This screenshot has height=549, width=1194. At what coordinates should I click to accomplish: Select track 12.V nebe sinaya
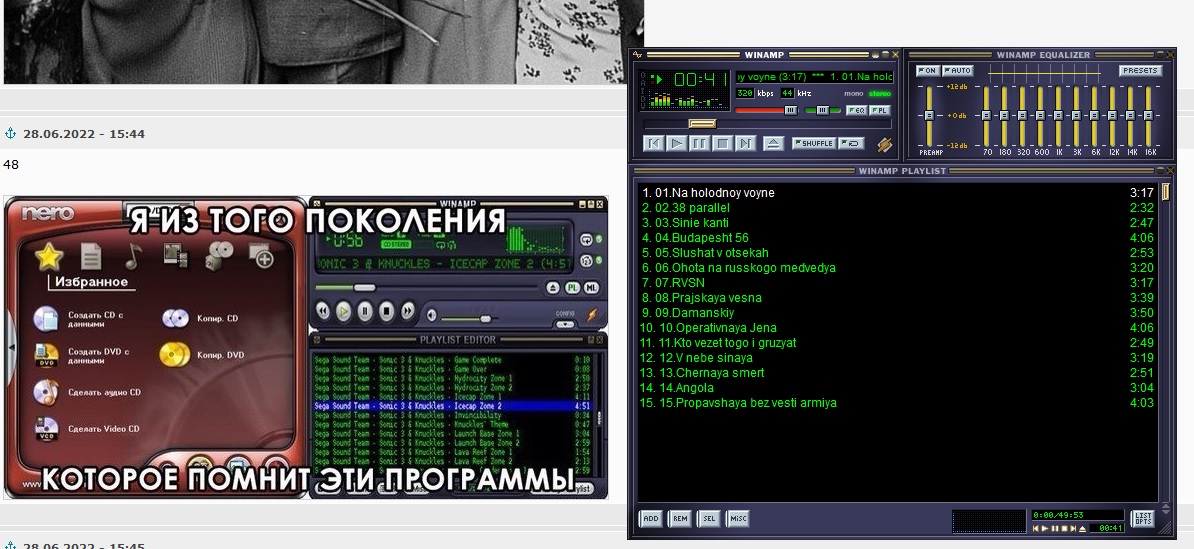(898, 358)
